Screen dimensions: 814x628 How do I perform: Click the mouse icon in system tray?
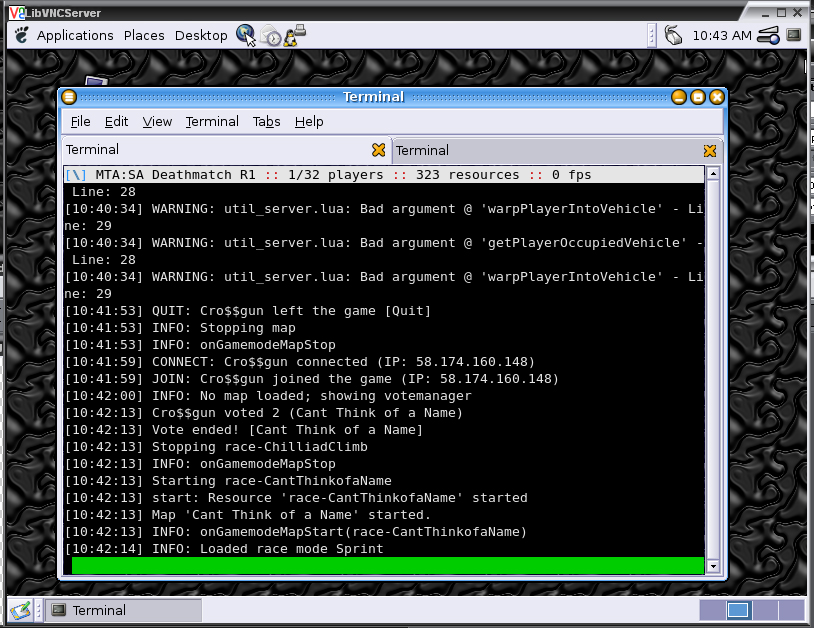tap(673, 35)
